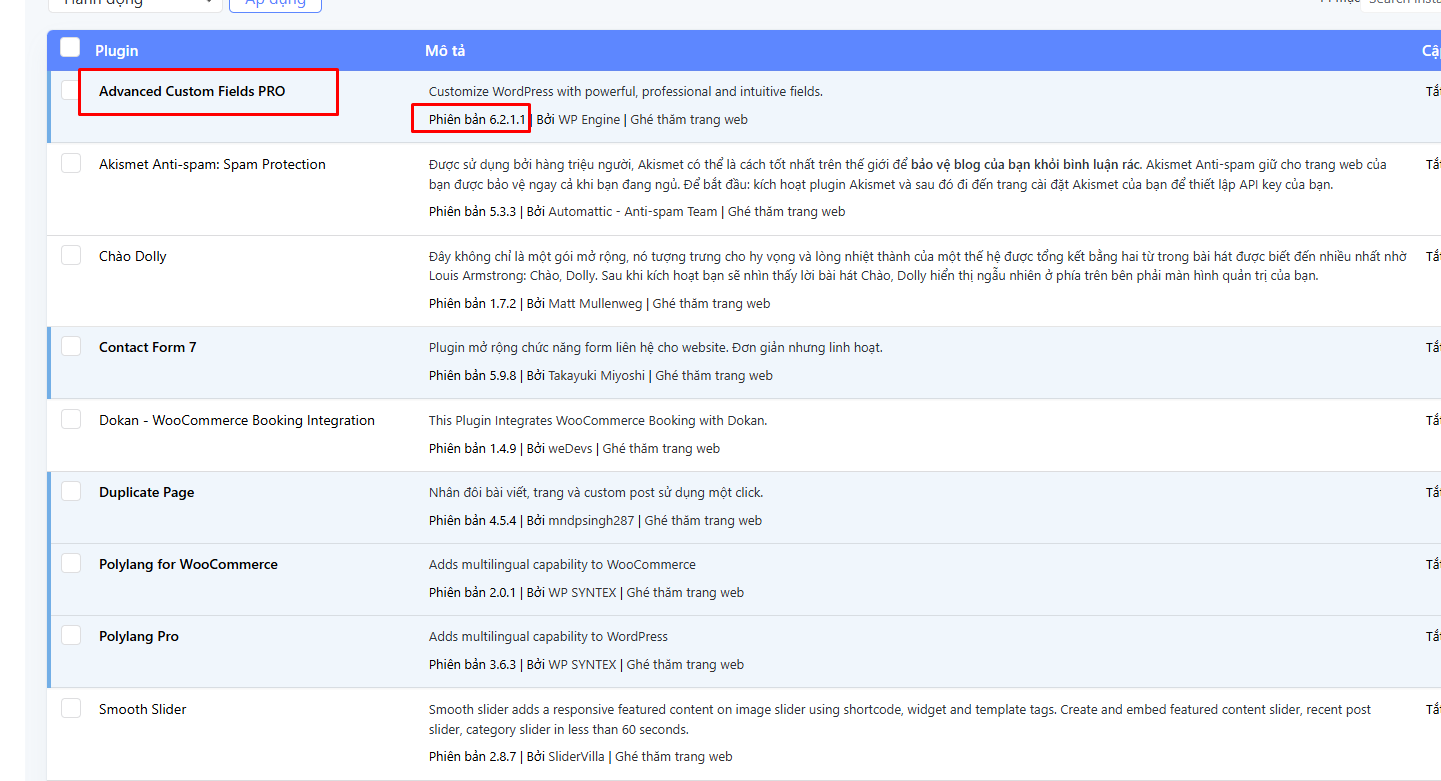Screen dimensions: 1441x781
Task: Click the Phiên bản 4.5.4 version text
Action: pyautogui.click(x=472, y=521)
